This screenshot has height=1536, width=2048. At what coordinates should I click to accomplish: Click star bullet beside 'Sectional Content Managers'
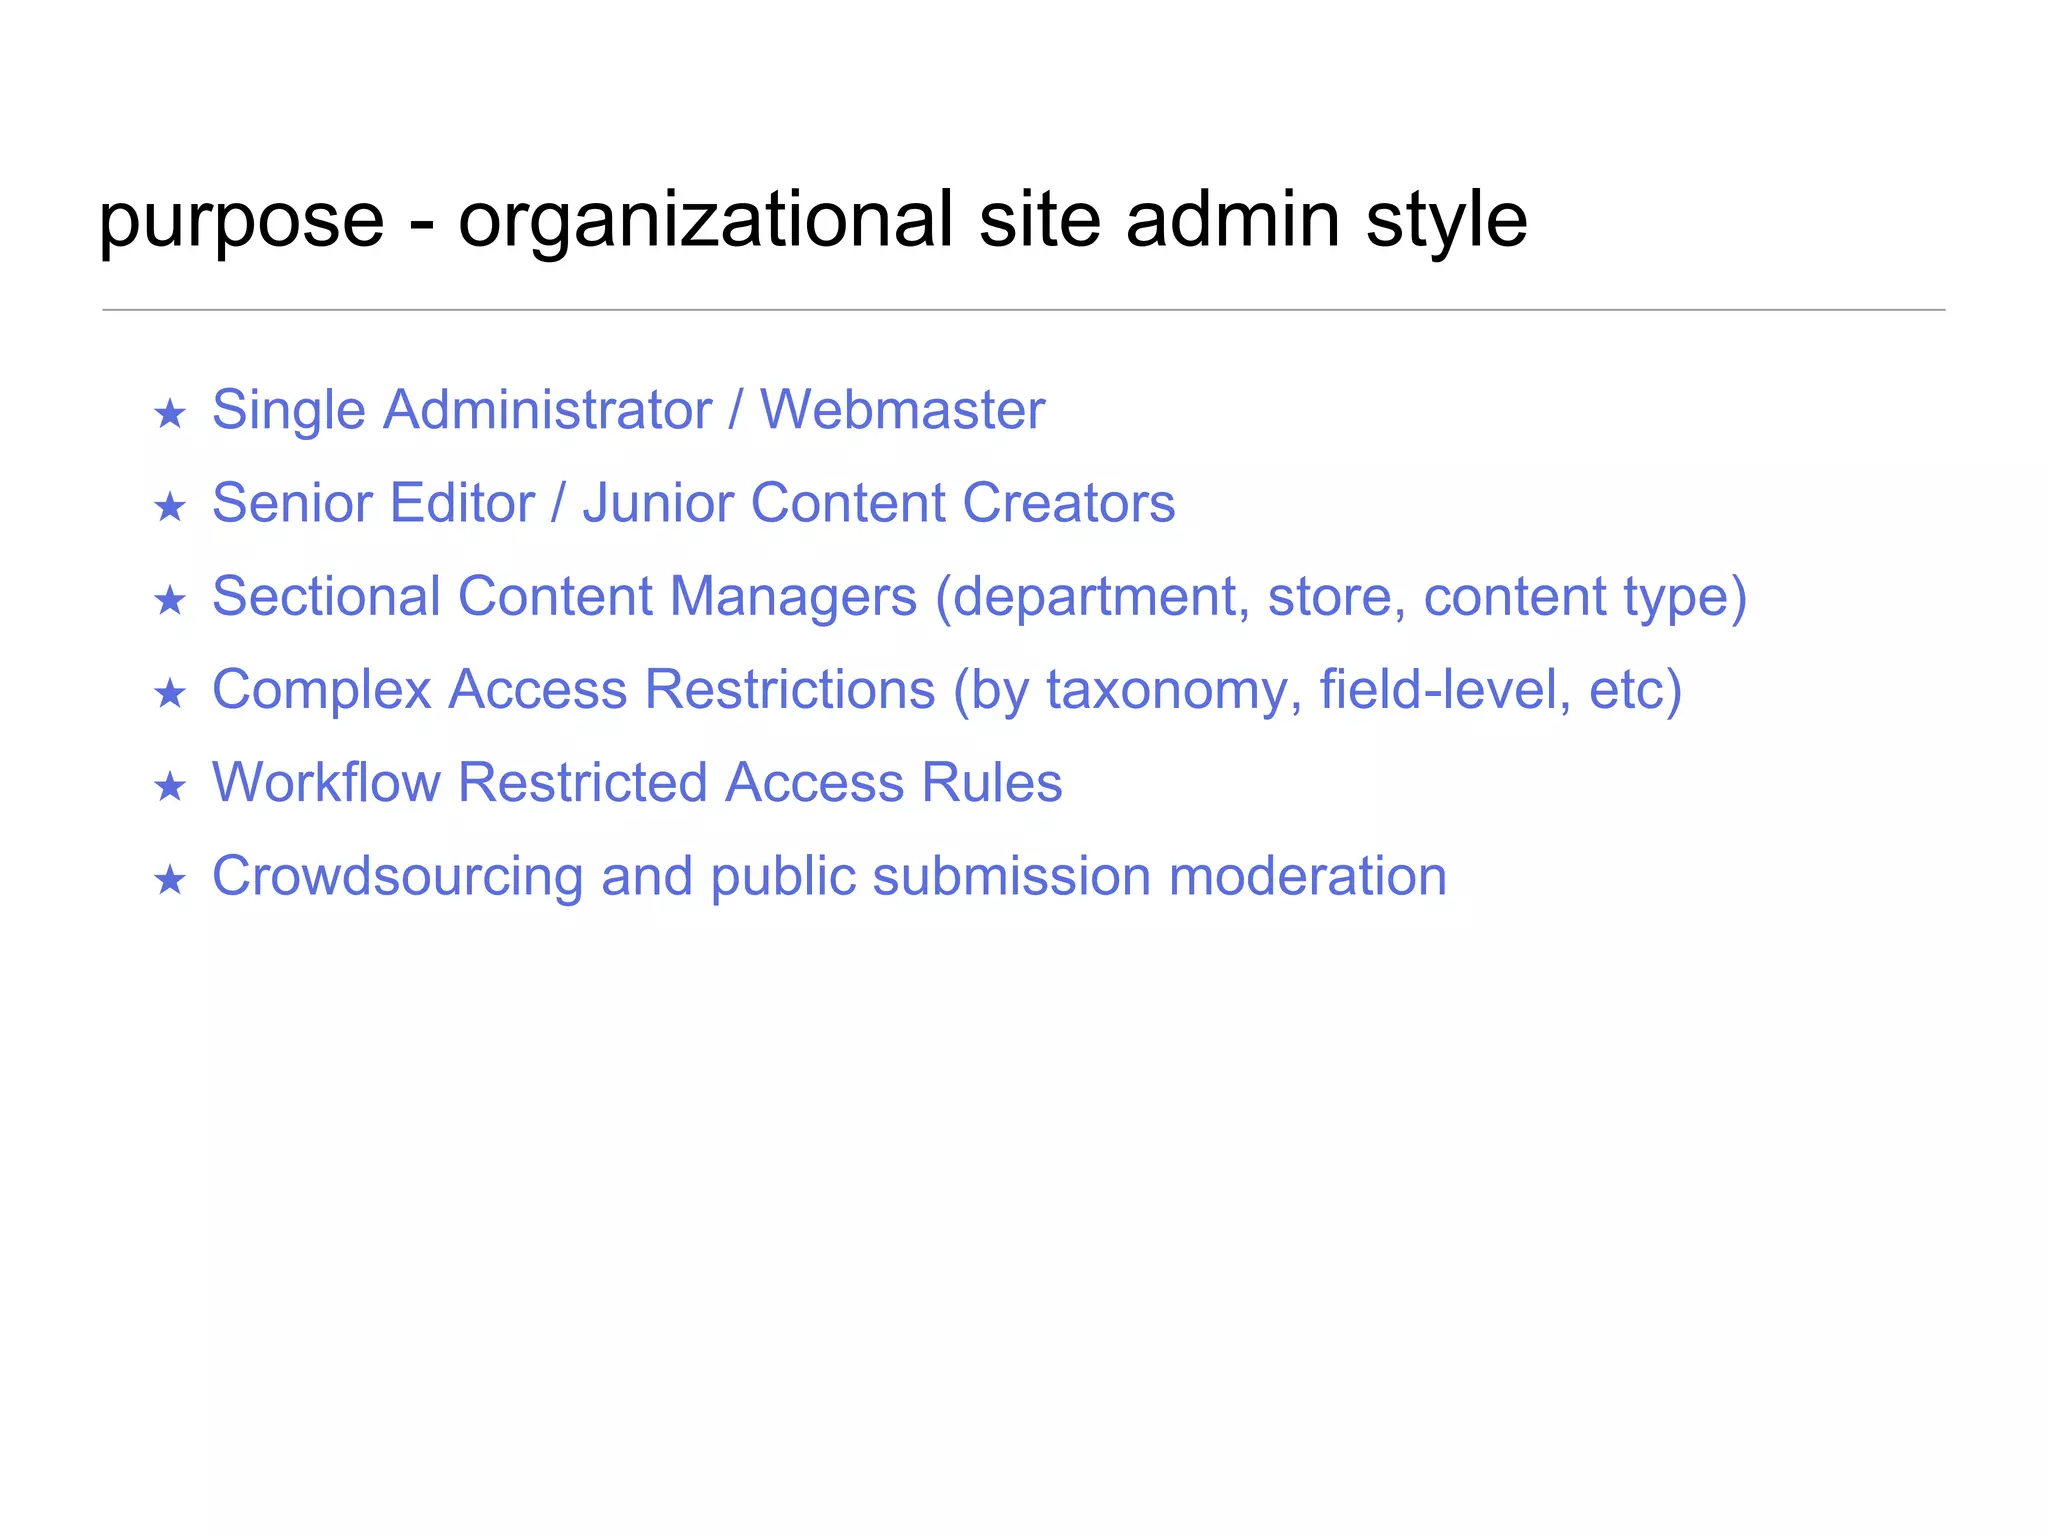(170, 600)
